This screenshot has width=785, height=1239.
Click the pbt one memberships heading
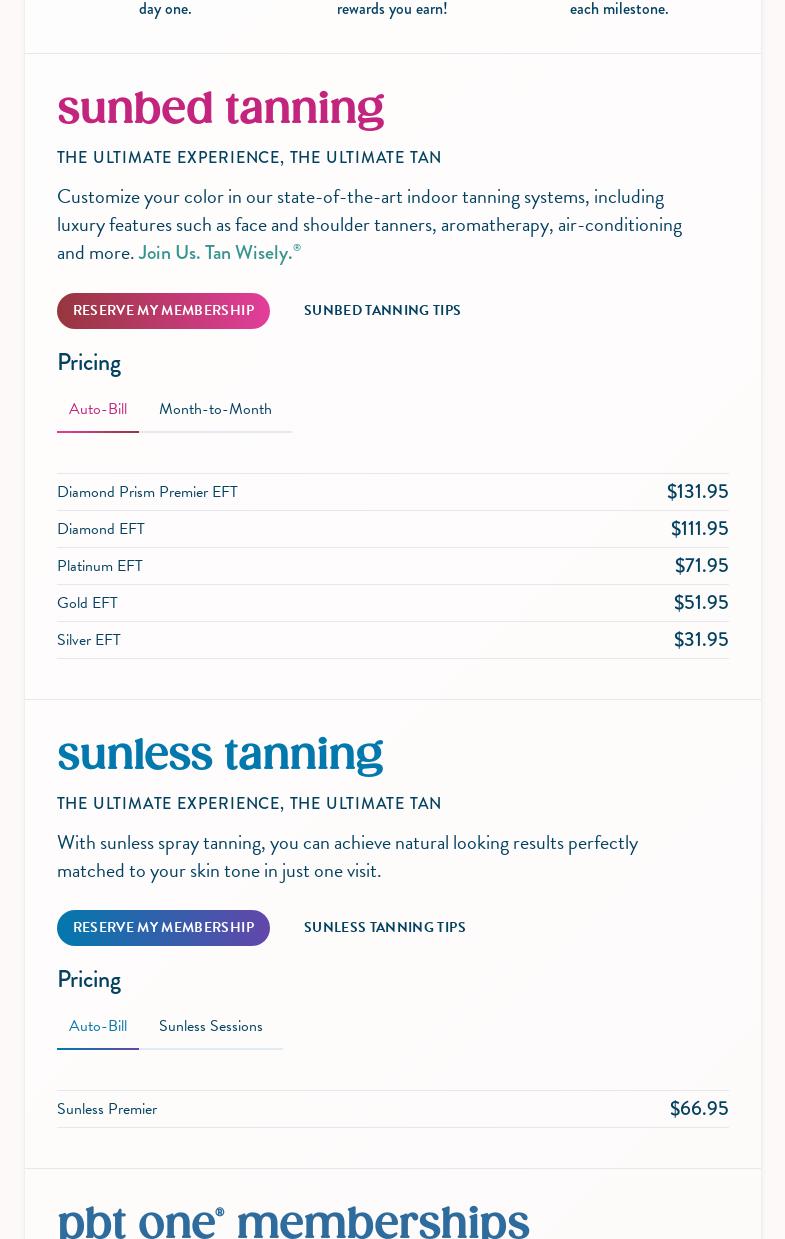click(293, 1221)
